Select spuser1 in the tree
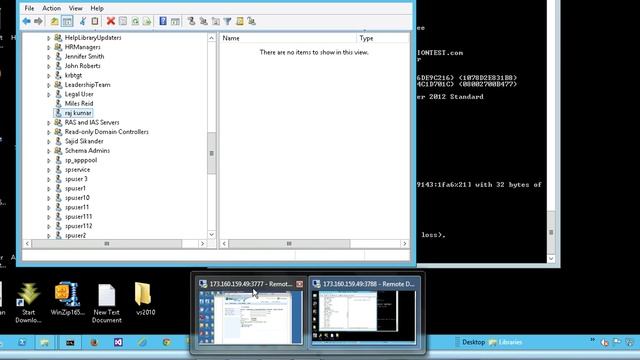The image size is (640, 360). point(75,188)
